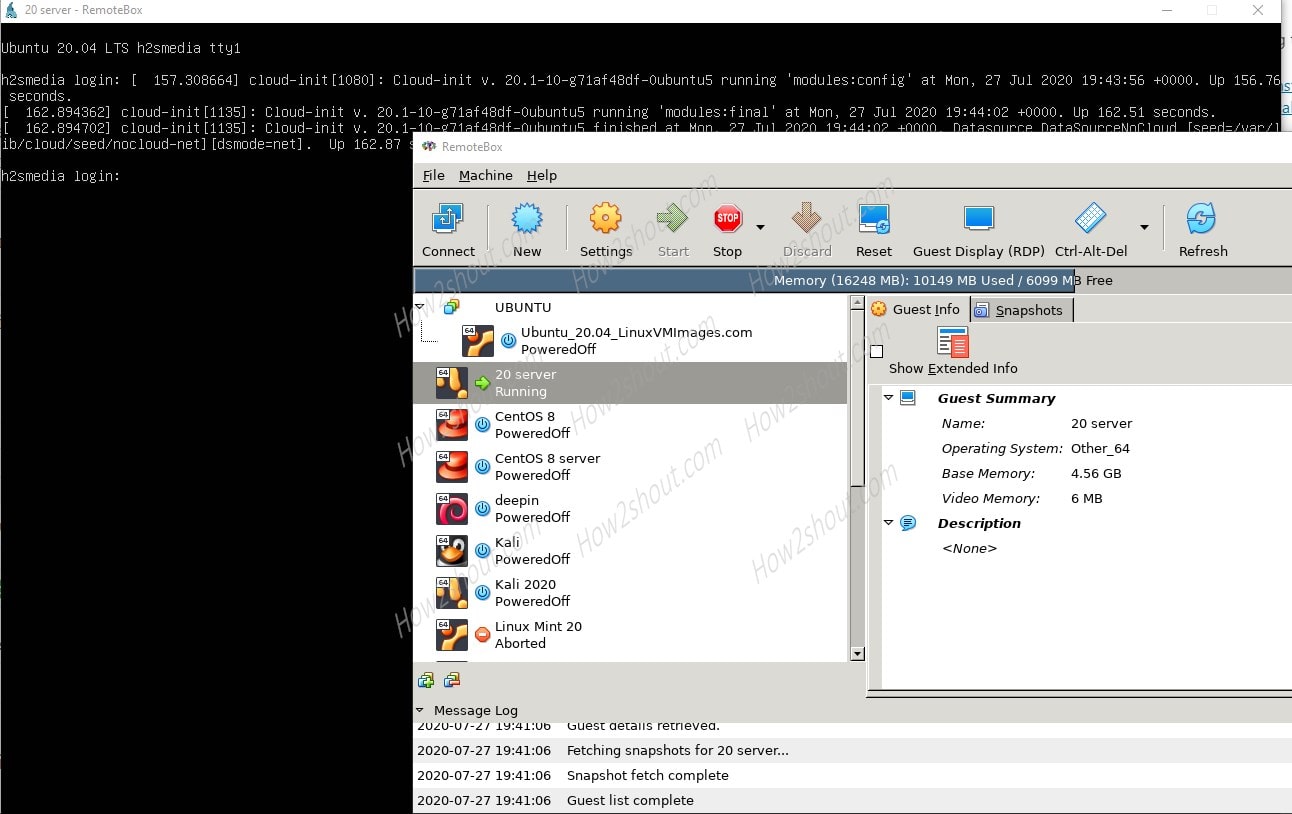Switch to the Snapshots tab
Viewport: 1292px width, 814px height.
pos(1020,310)
